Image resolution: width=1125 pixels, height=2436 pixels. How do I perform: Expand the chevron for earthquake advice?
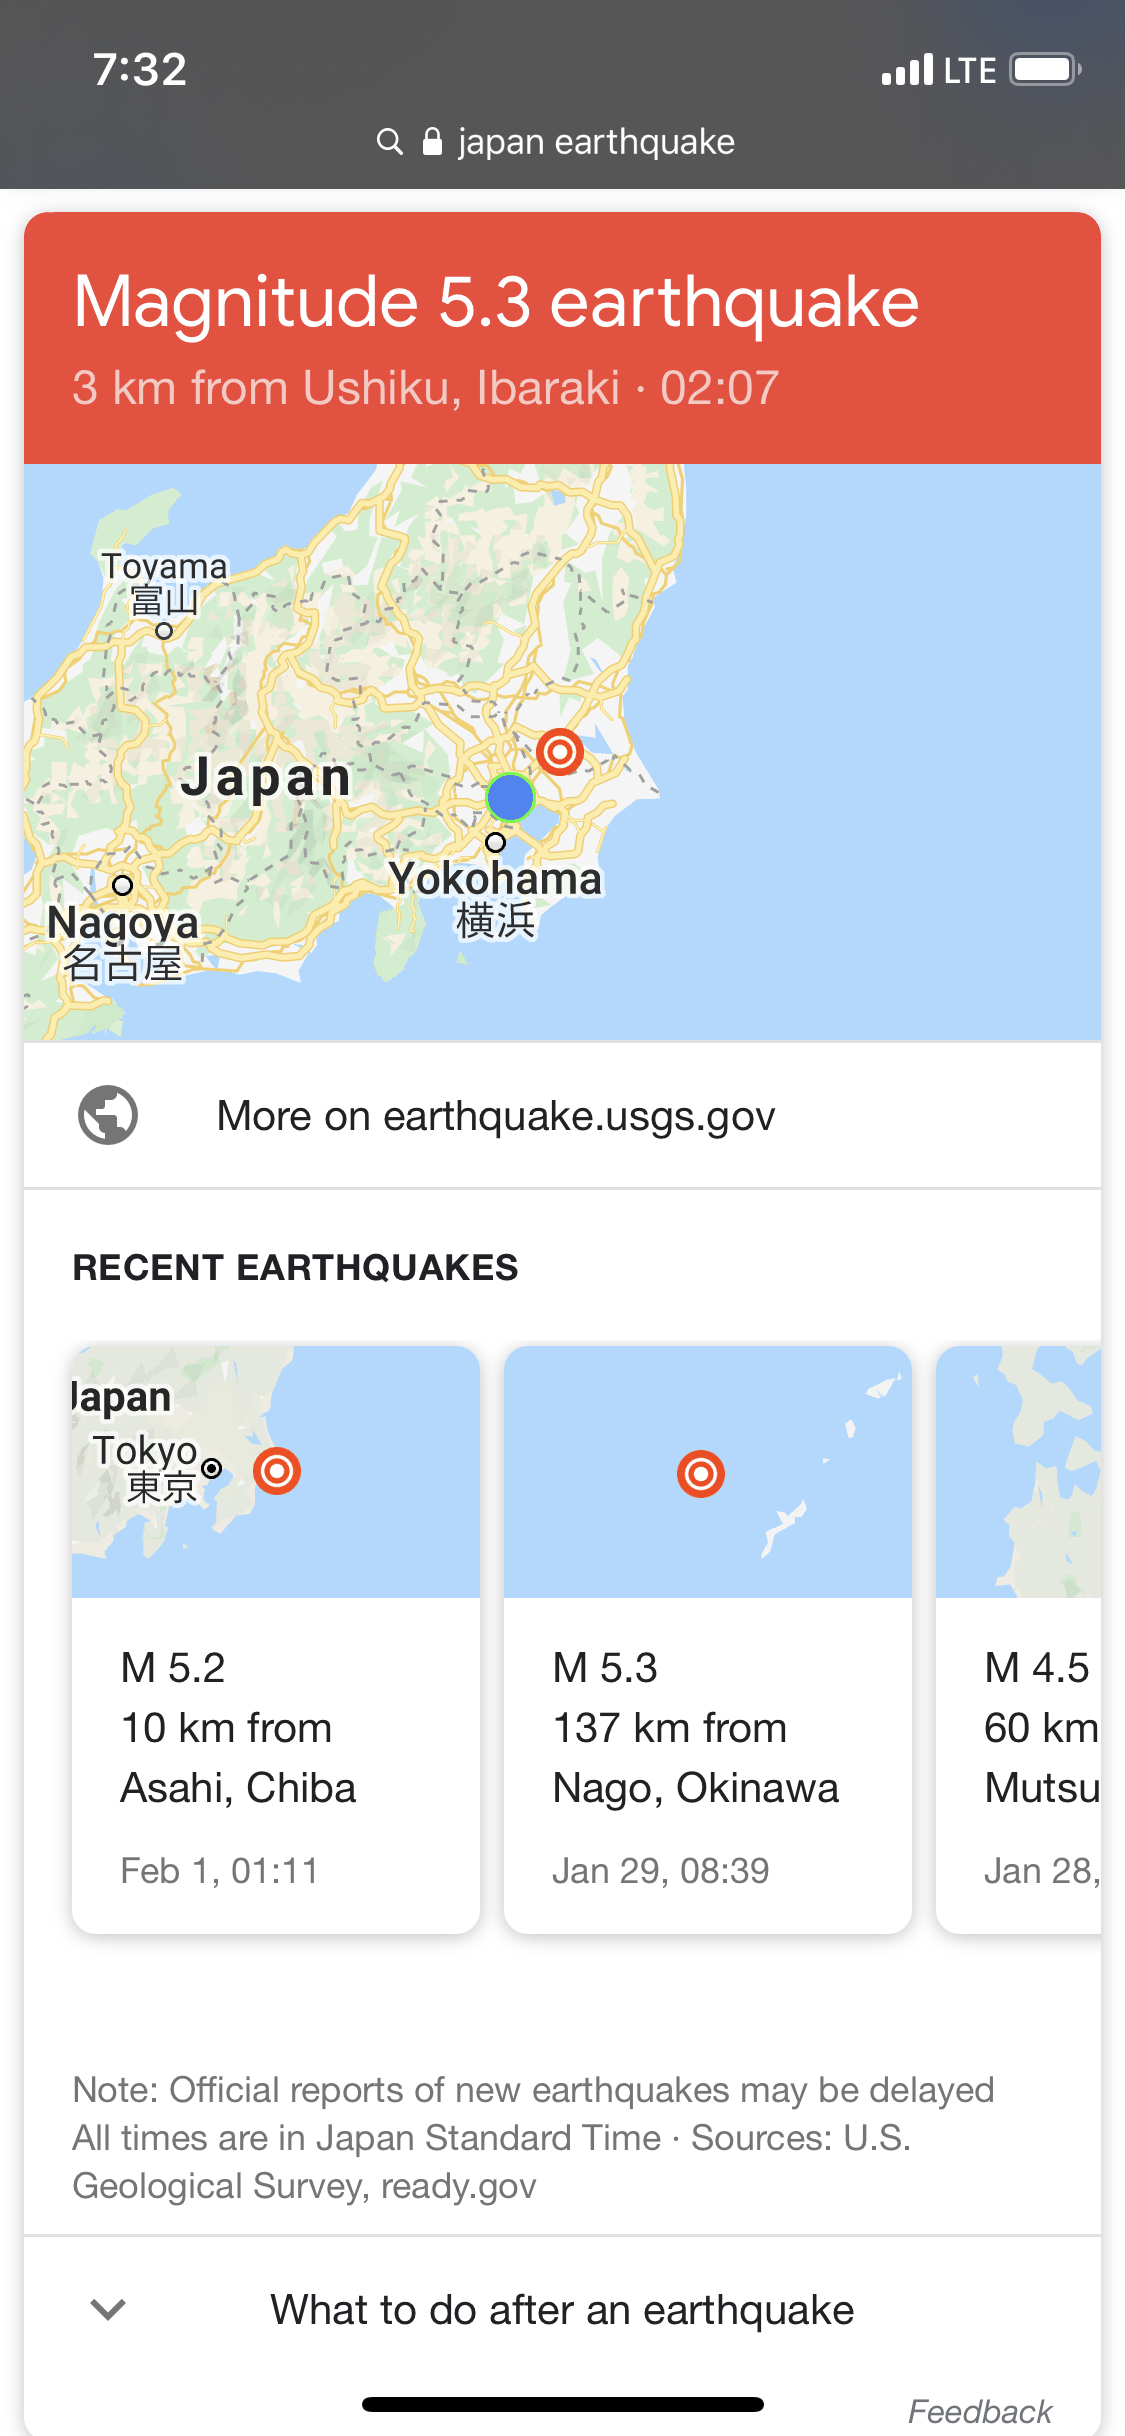(x=108, y=2309)
